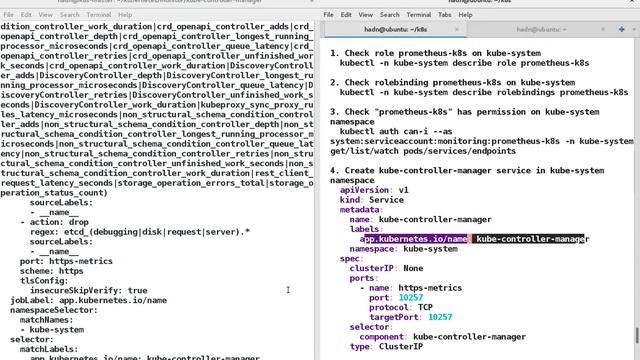Click '2. Check rolebinding prometheus-k8s' heading
The height and width of the screenshot is (360, 640).
click(453, 82)
